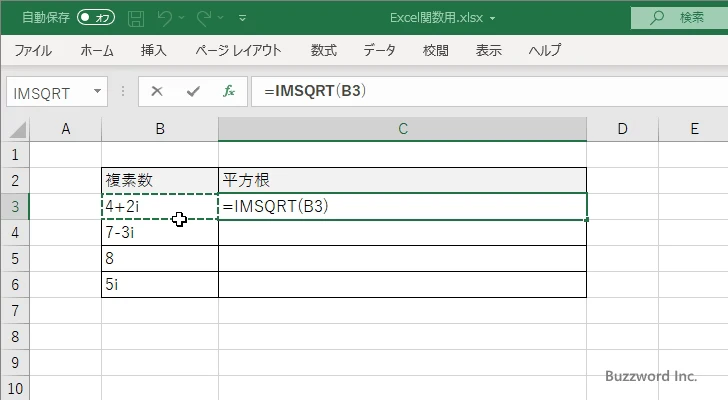
Task: Select row 8 header
Action: pyautogui.click(x=15, y=336)
